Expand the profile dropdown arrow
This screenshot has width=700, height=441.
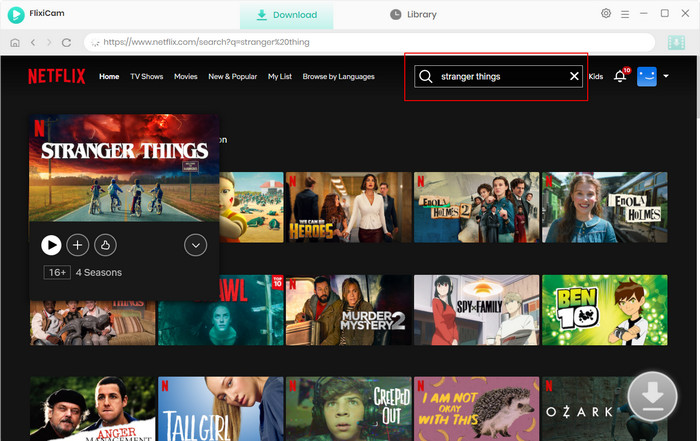(666, 76)
